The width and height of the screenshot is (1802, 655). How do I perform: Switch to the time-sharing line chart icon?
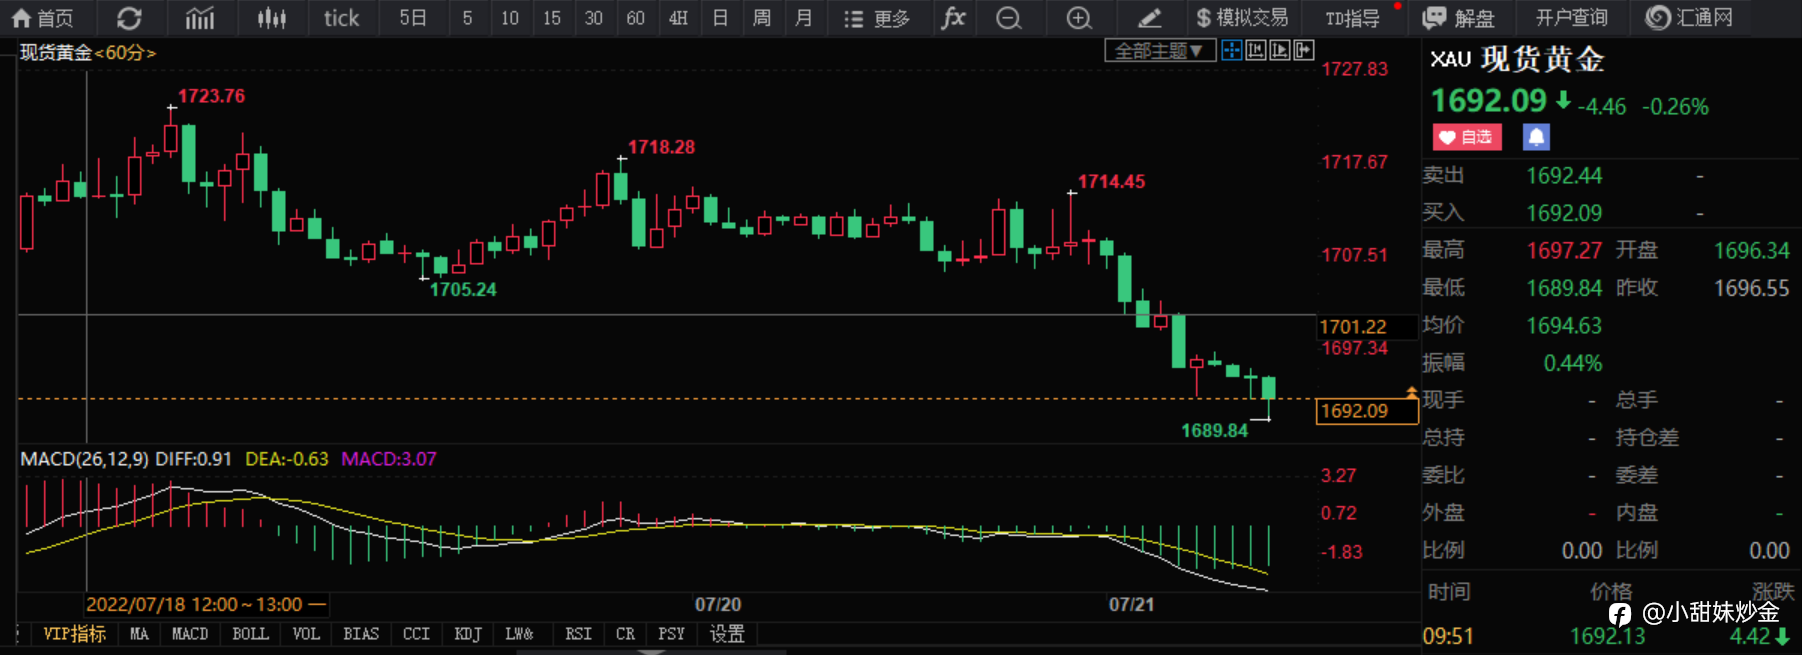(x=200, y=18)
